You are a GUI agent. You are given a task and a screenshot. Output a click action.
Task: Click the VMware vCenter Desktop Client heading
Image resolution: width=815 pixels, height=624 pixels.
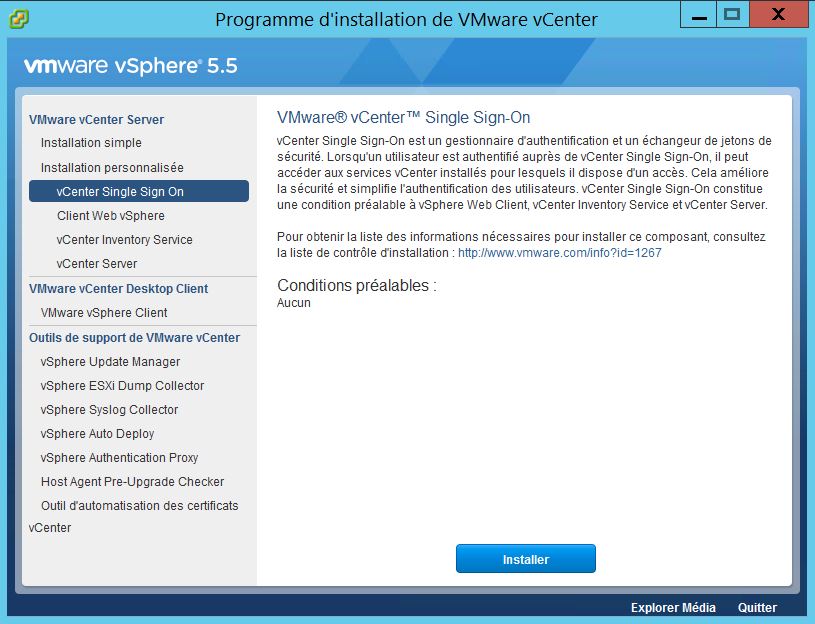click(119, 289)
